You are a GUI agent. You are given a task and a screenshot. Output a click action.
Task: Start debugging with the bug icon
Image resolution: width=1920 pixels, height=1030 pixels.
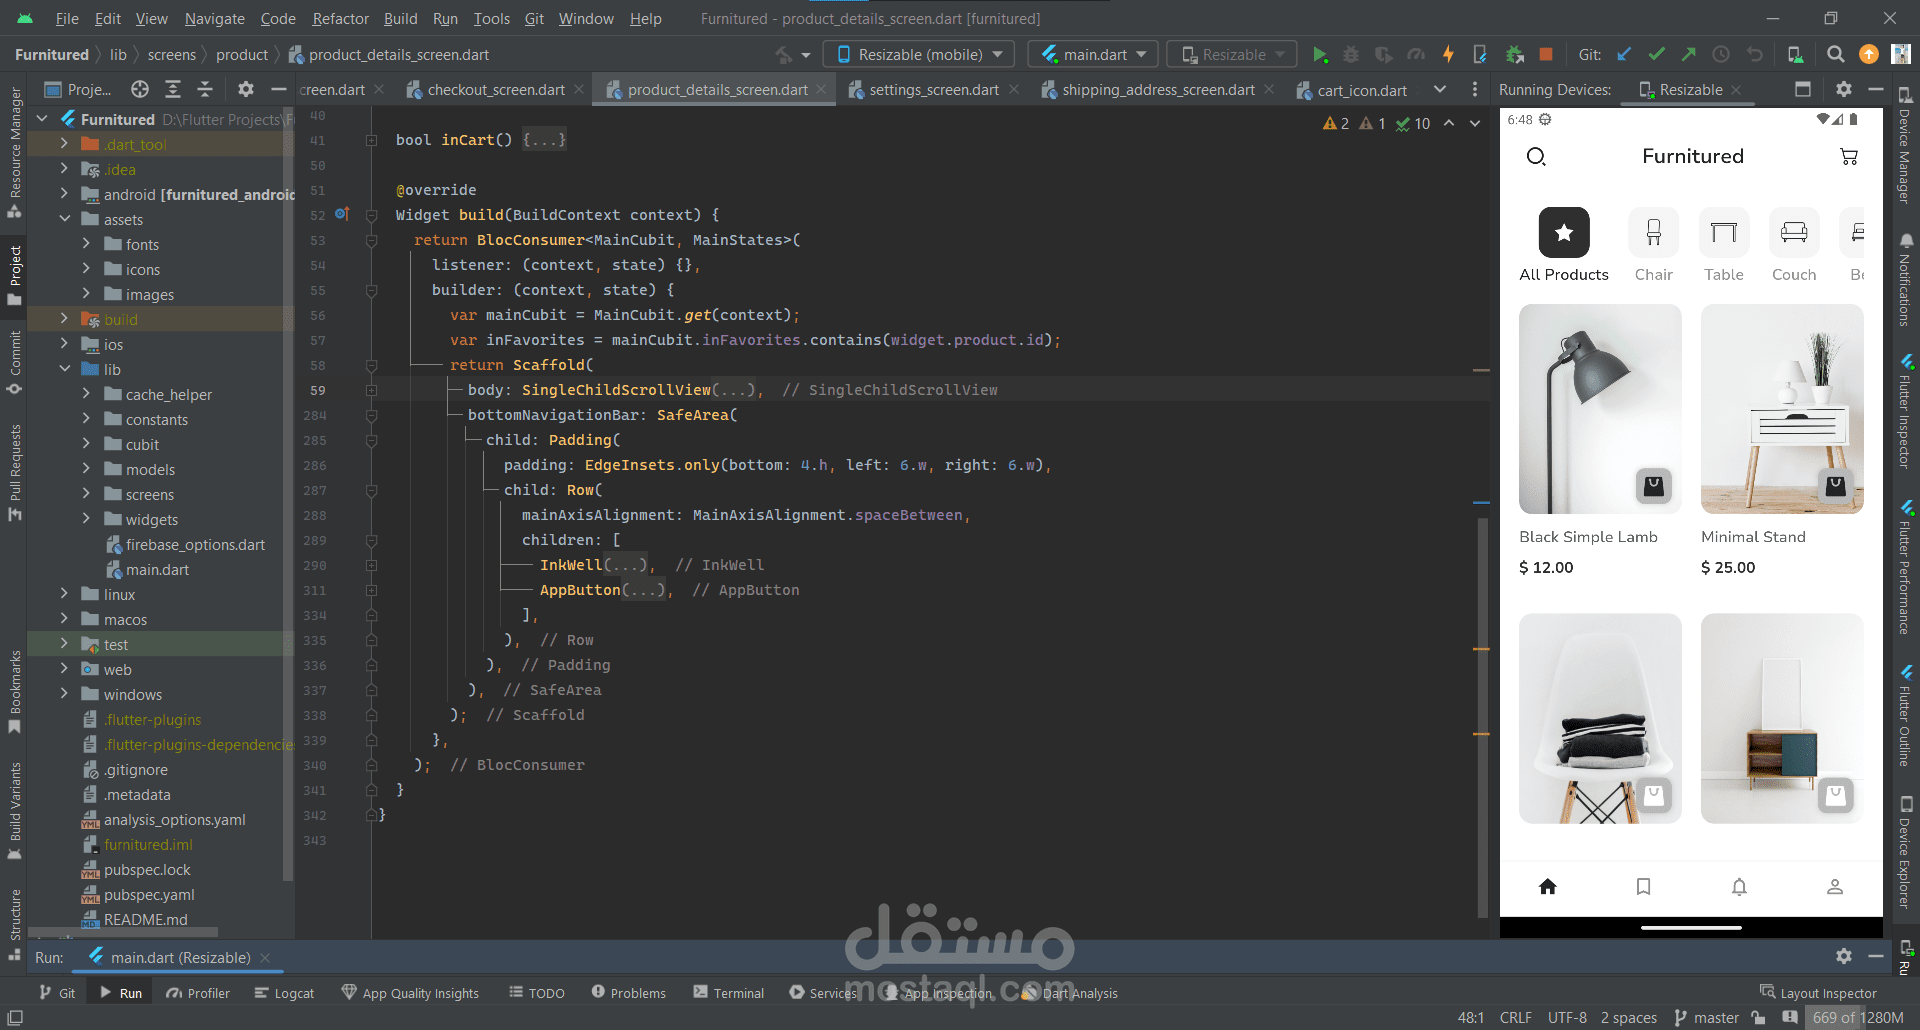pyautogui.click(x=1351, y=55)
